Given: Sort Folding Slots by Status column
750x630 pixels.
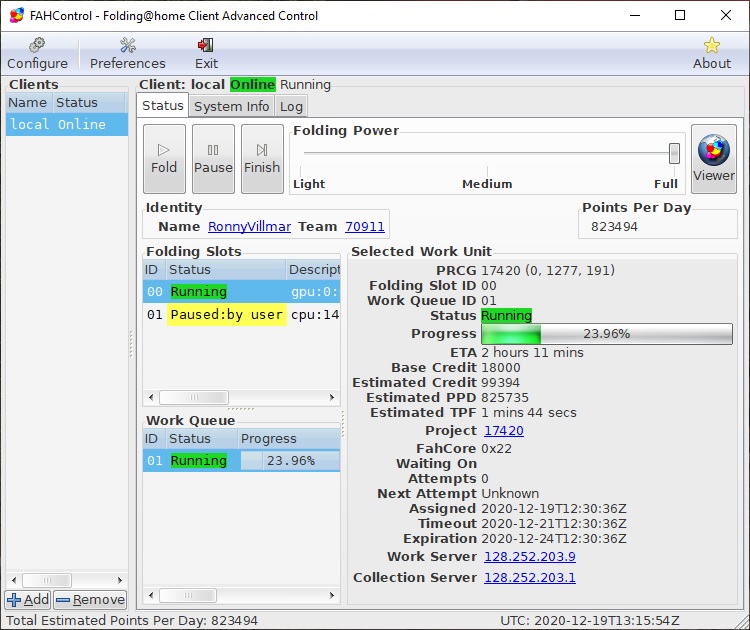Looking at the screenshot, I should [x=225, y=270].
